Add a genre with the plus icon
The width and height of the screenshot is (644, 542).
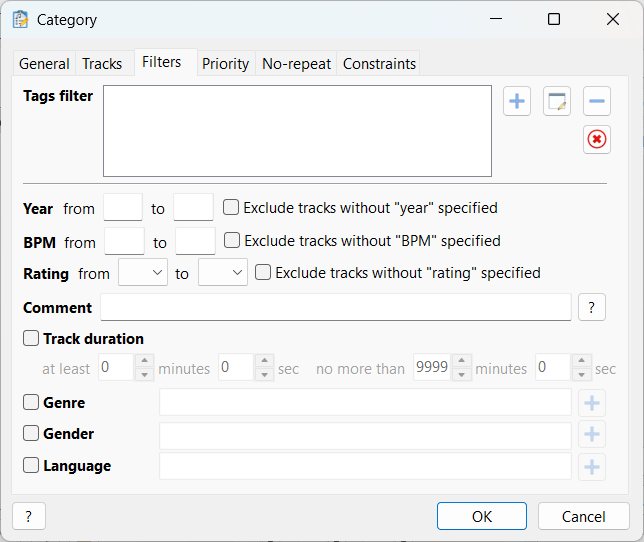click(x=591, y=403)
